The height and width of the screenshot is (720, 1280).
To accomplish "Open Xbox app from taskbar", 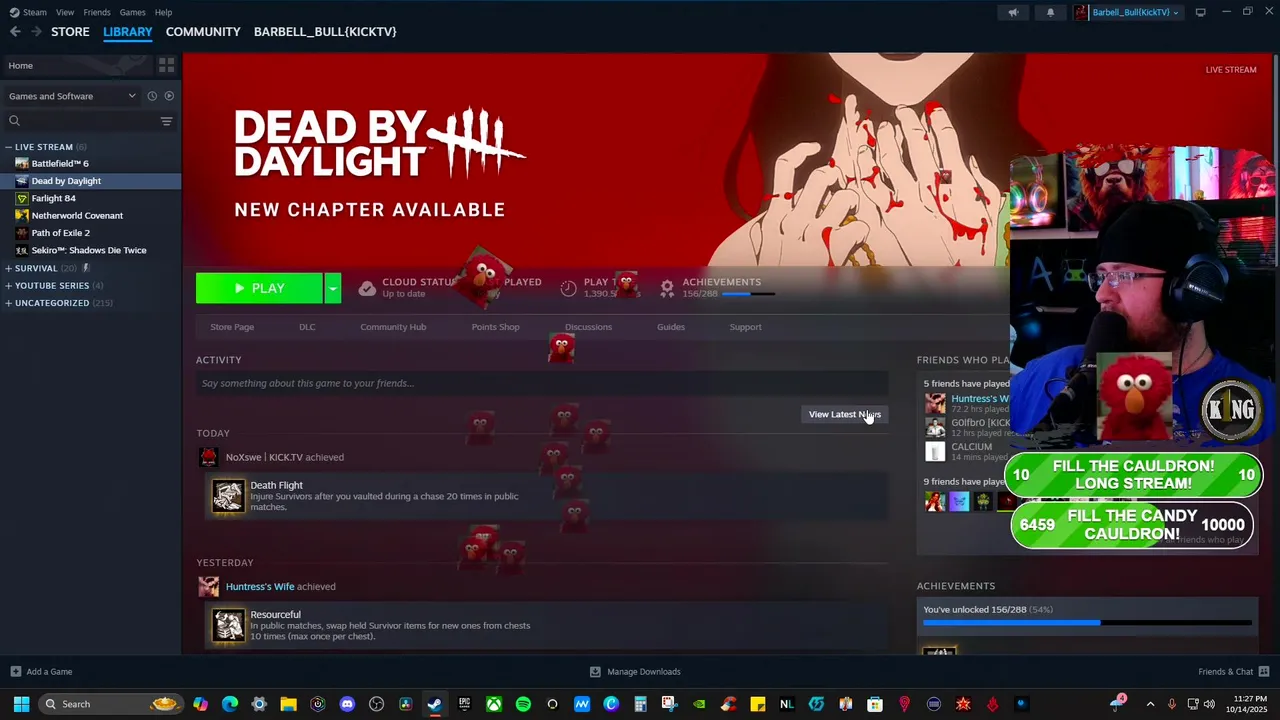I will pyautogui.click(x=494, y=704).
